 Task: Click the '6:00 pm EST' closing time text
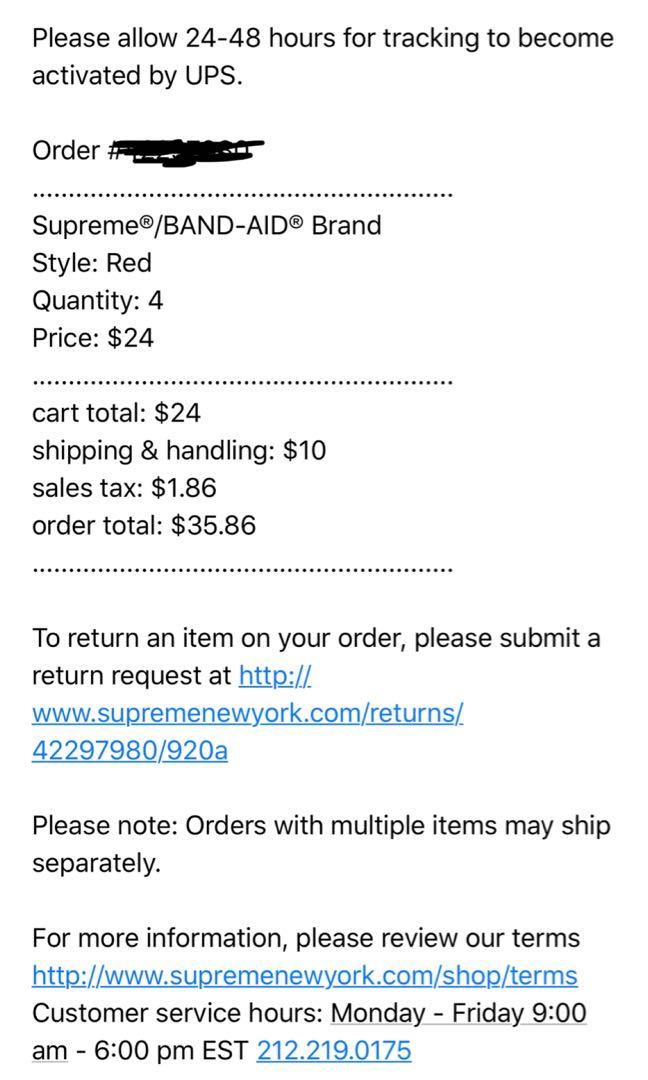click(x=170, y=1051)
